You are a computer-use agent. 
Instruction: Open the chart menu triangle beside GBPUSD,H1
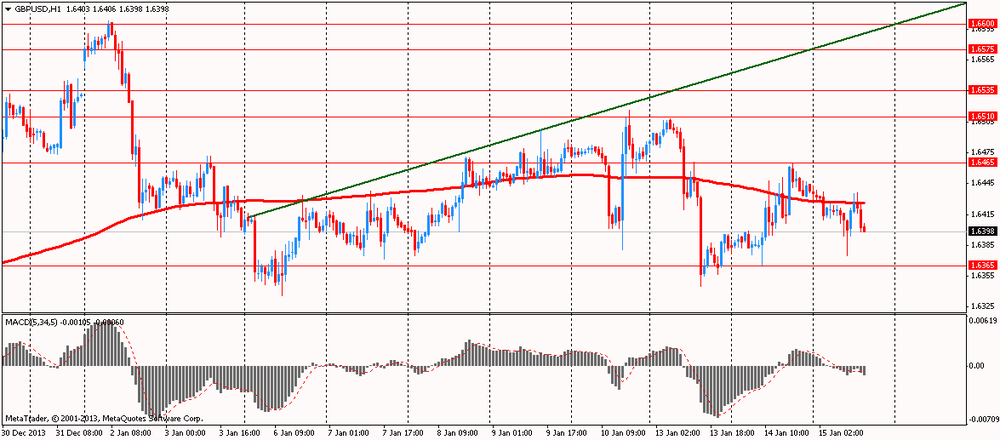pos(8,8)
